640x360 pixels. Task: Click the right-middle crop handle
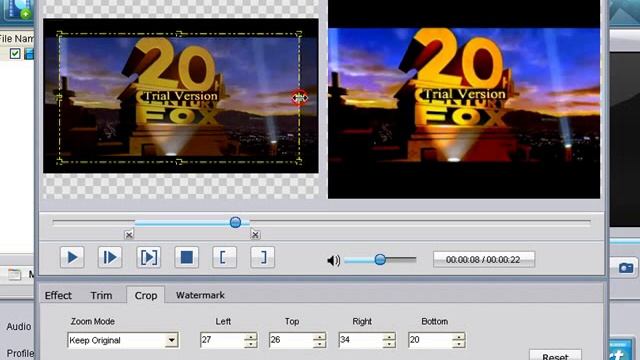coord(299,98)
